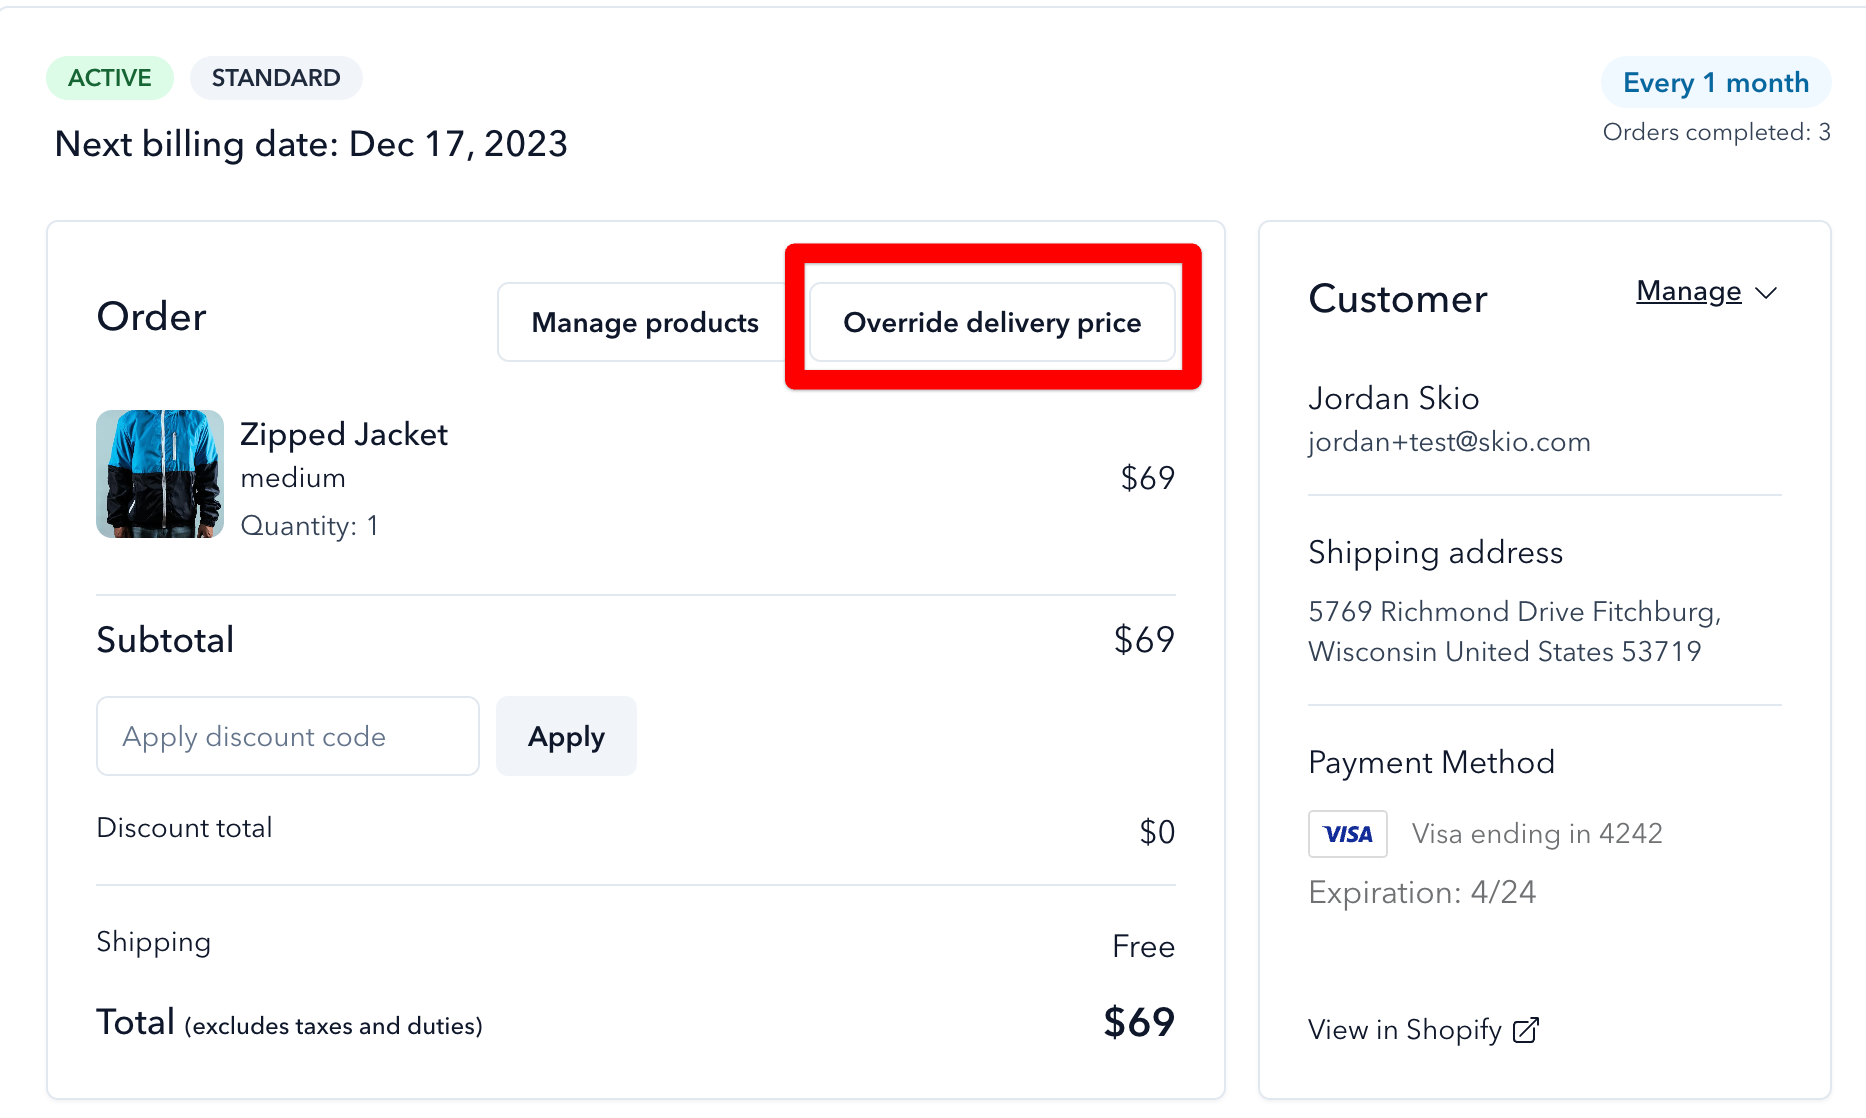Select the Zipped Jacket product name
1866x1118 pixels.
344,434
